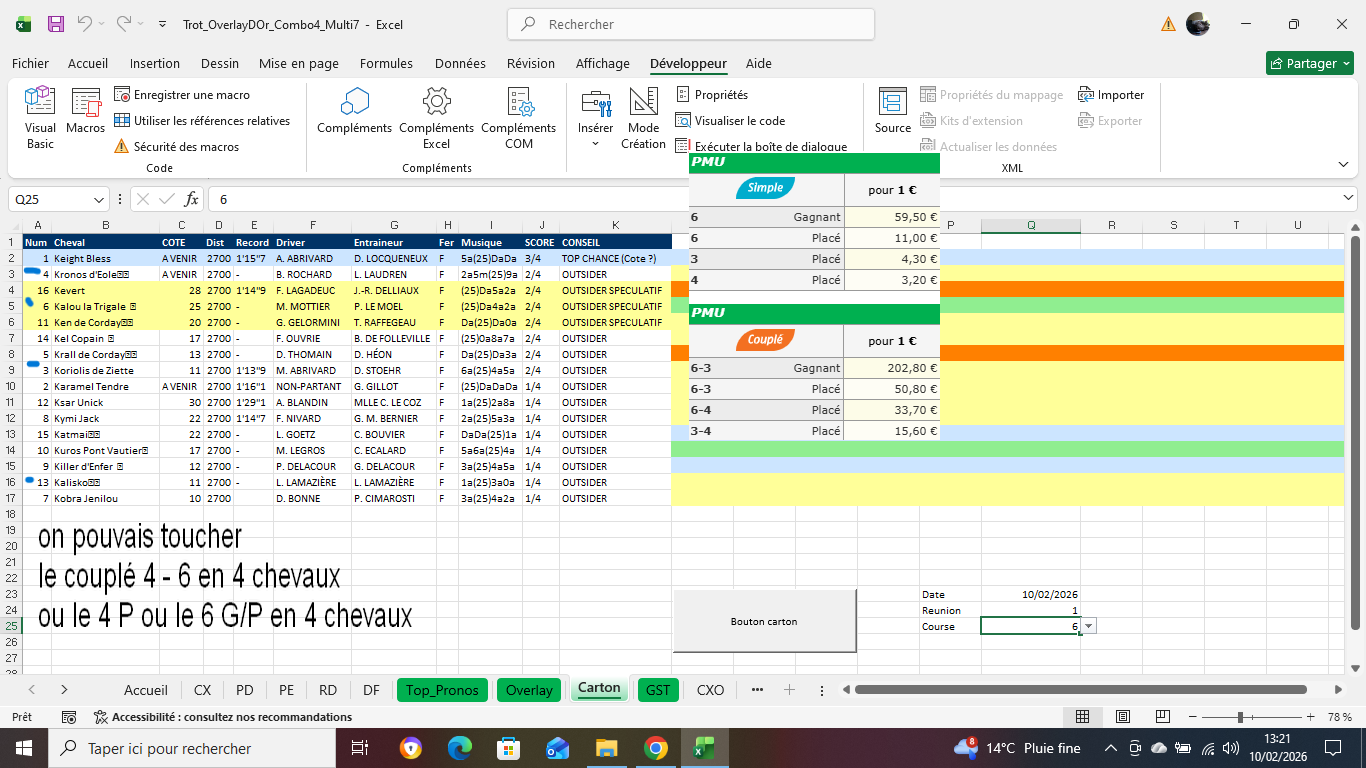Open File Explorer from the taskbar
This screenshot has width=1366, height=768.
coord(607,748)
